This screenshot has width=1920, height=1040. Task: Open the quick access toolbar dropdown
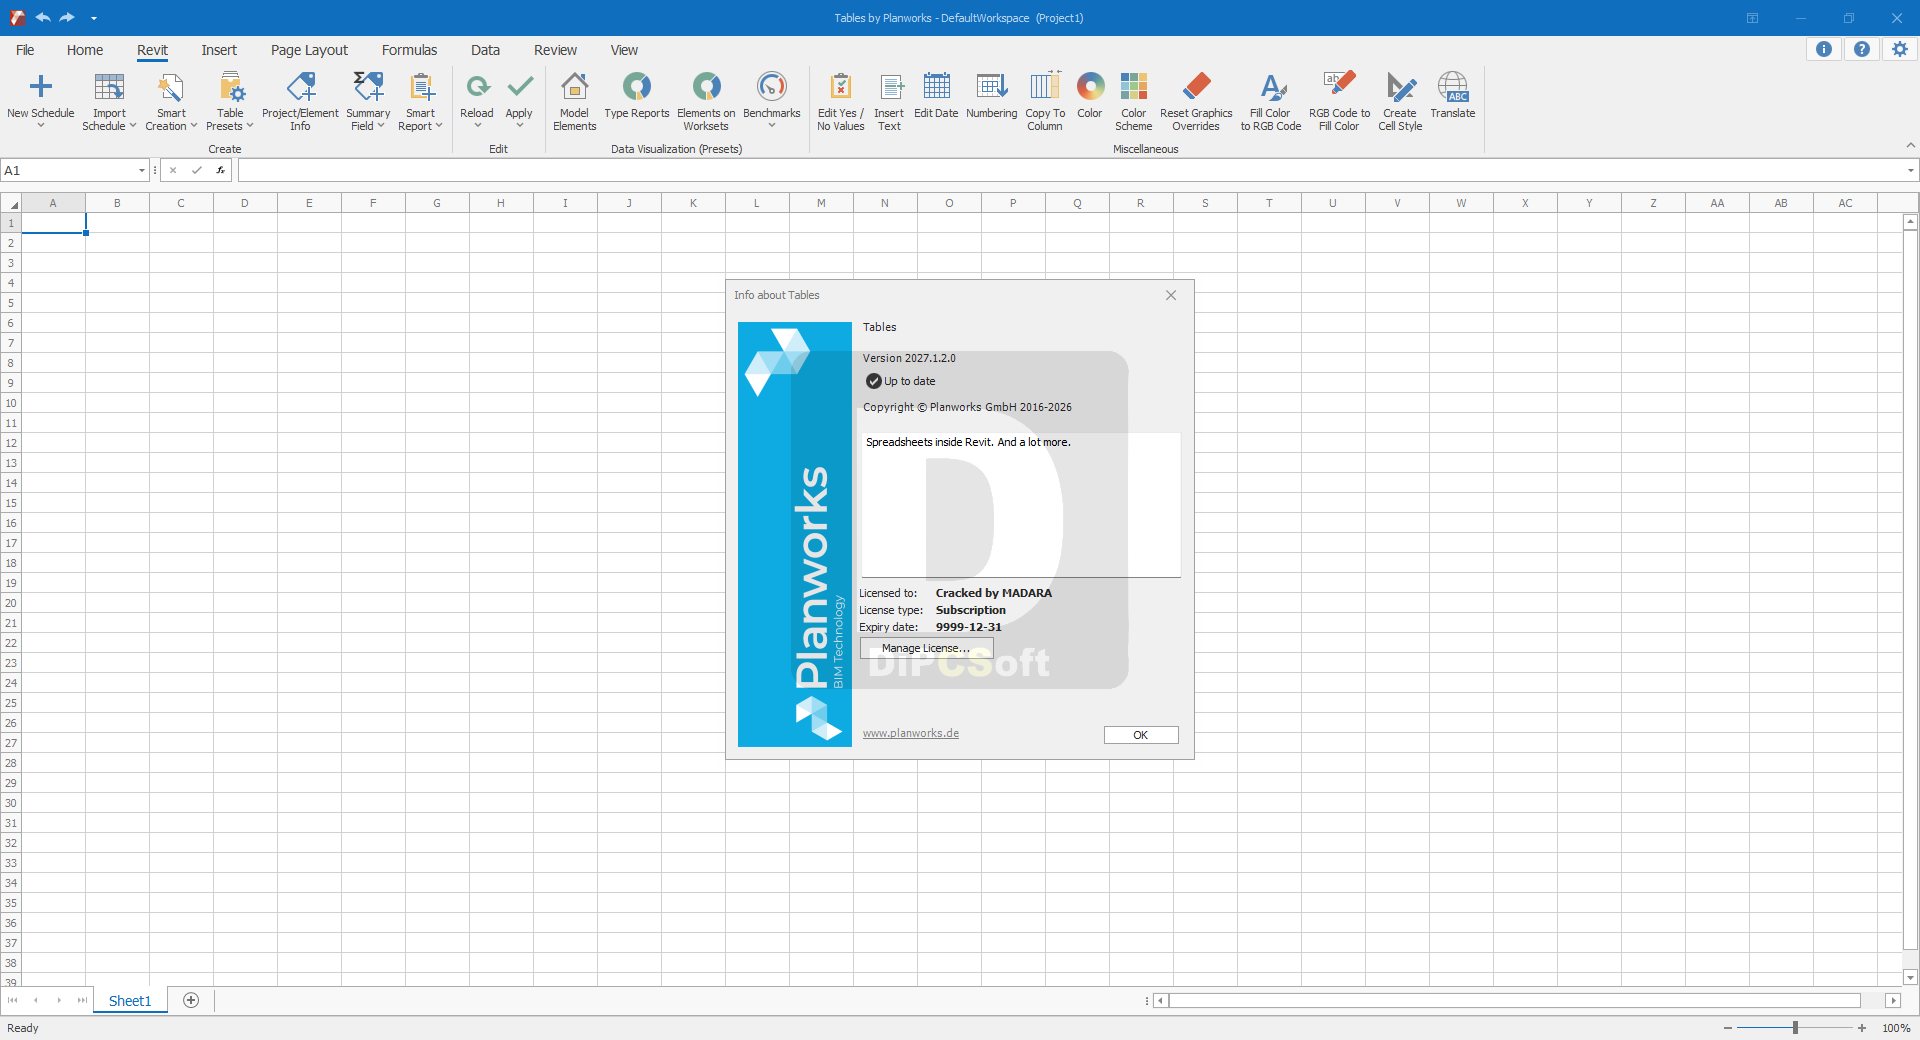coord(93,18)
